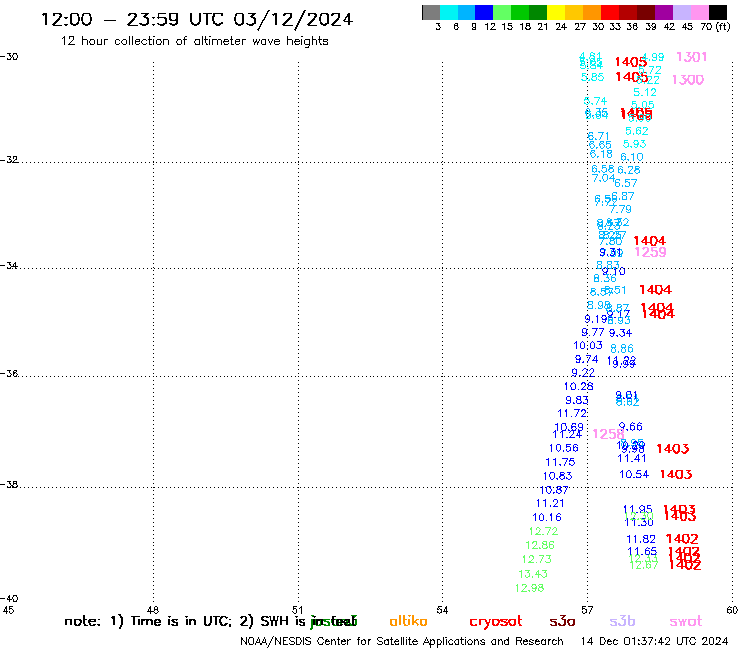Select the 'cryosat' satellite legend label
Screen dimensions: 740x650
click(x=496, y=621)
